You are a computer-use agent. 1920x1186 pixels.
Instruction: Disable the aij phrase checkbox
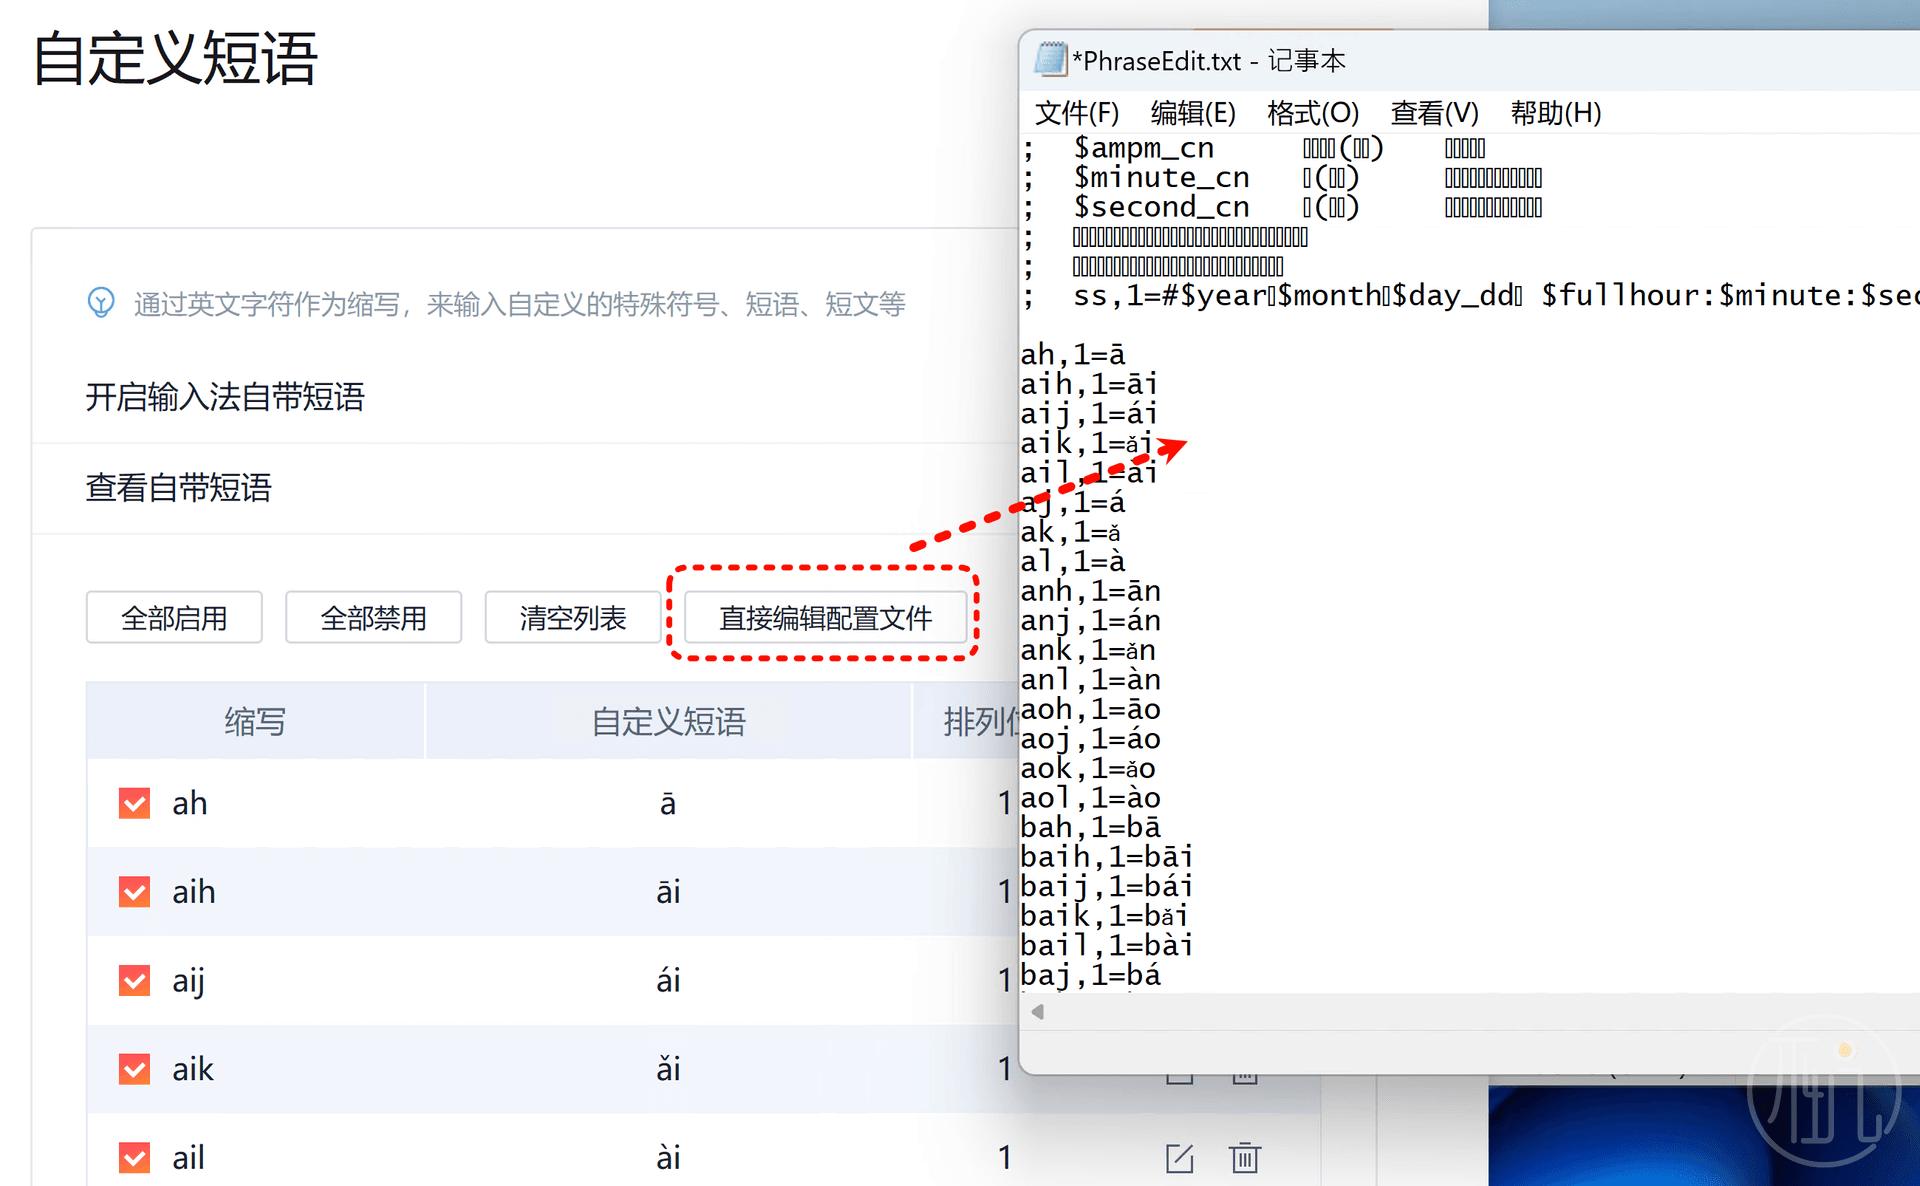134,980
